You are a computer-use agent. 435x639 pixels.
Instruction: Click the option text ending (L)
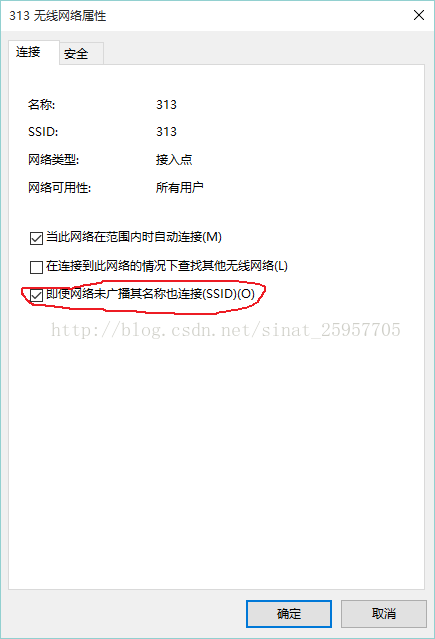[167, 266]
